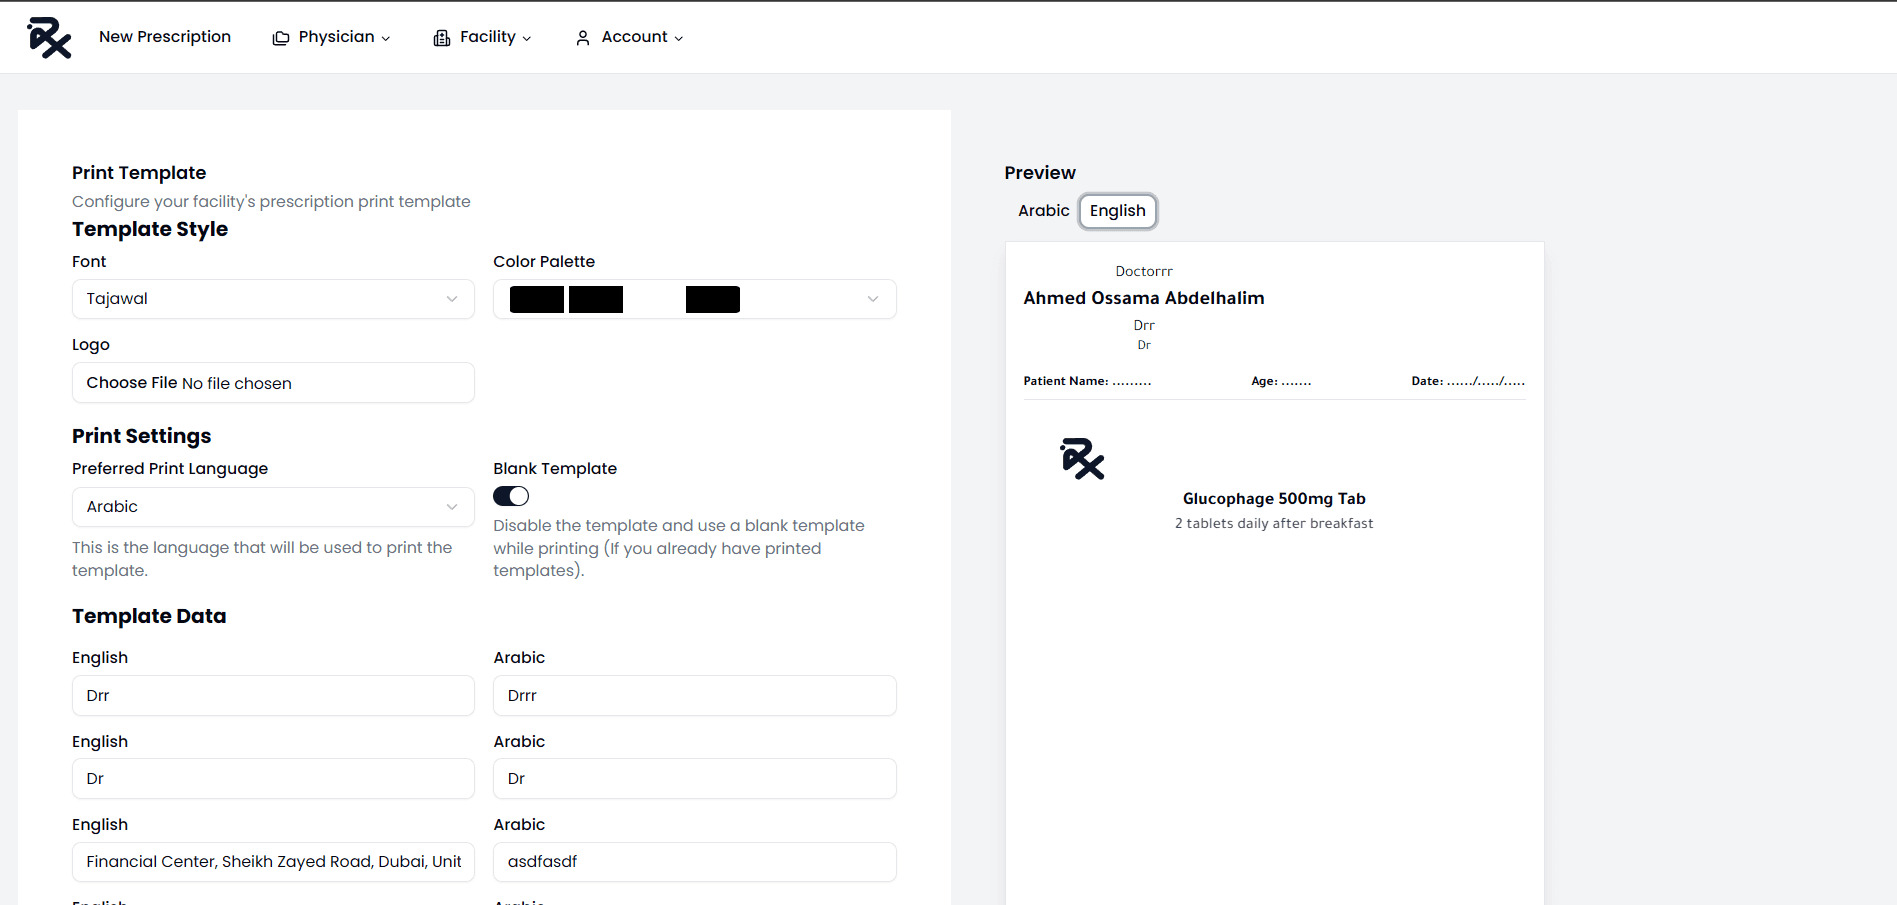Click the first black color palette swatch
This screenshot has height=905, width=1897.
(x=536, y=299)
